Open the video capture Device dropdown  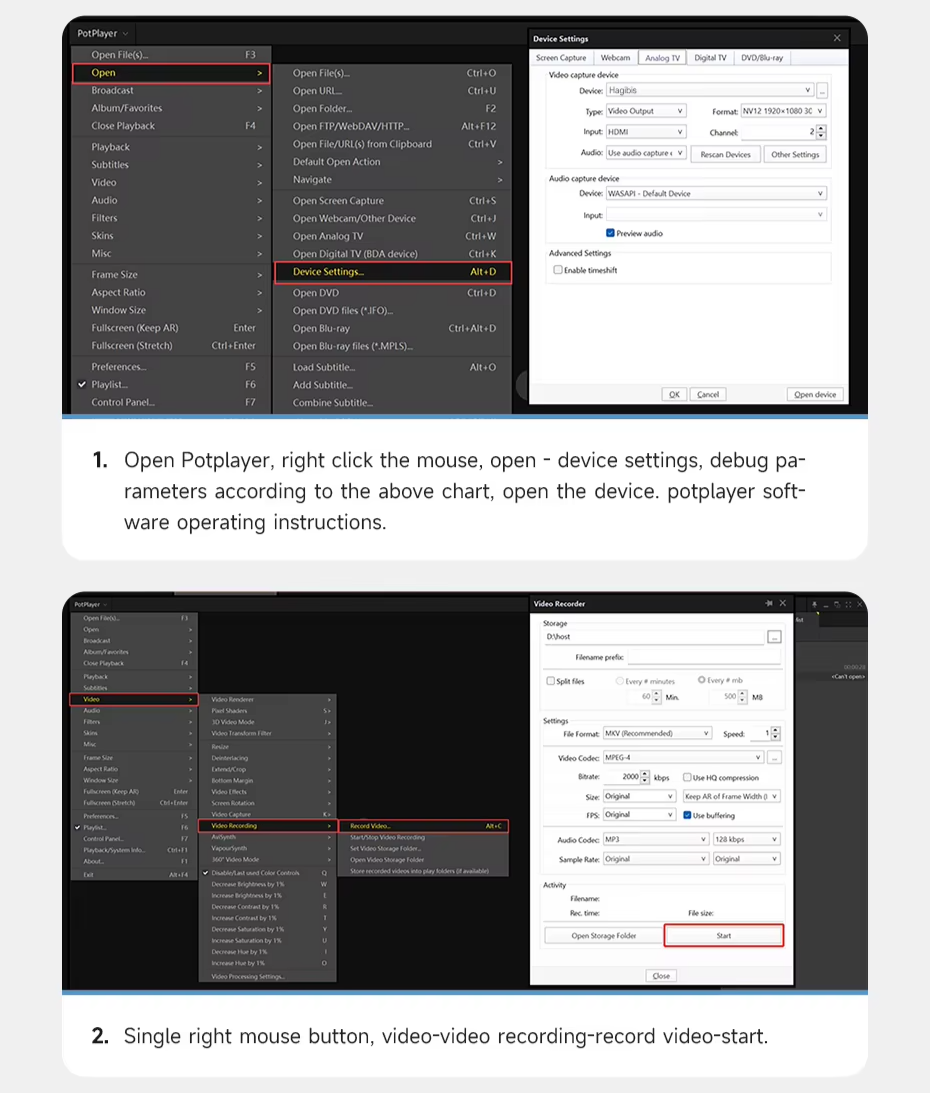[x=710, y=91]
